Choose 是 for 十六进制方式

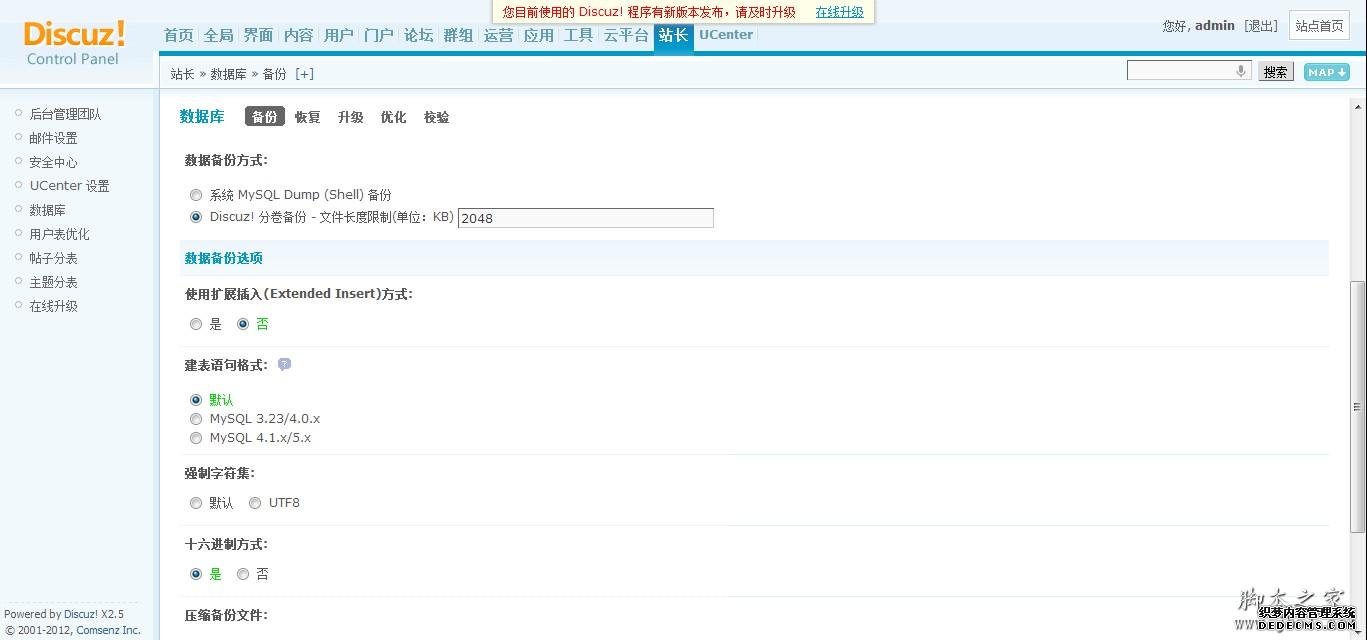[196, 574]
